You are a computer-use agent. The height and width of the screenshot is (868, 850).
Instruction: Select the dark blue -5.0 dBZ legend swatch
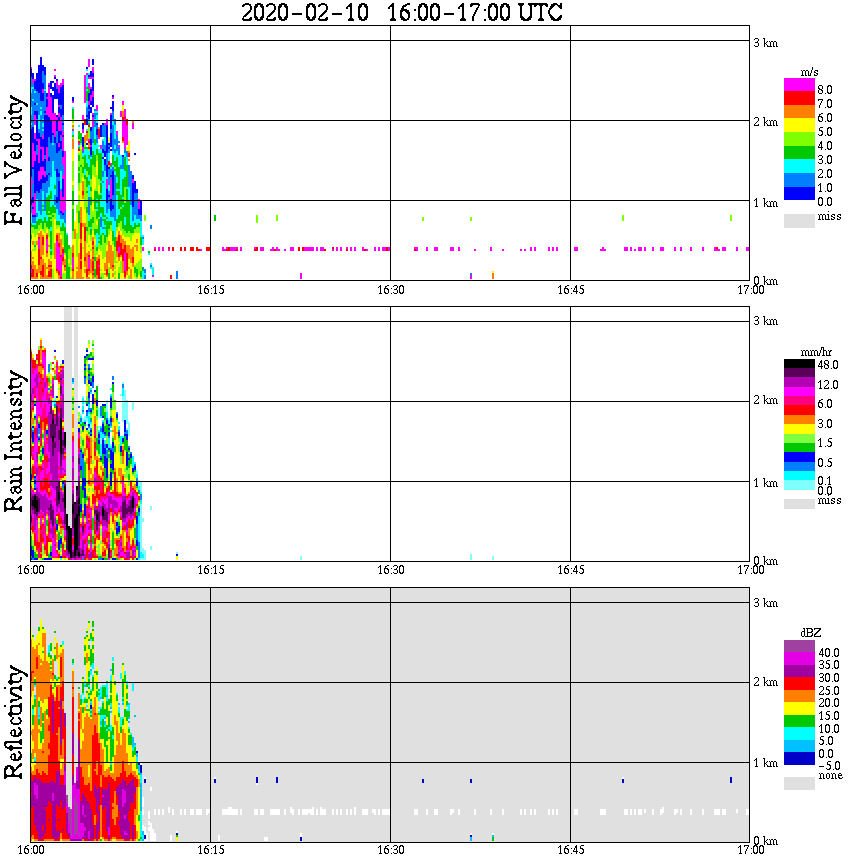(799, 758)
